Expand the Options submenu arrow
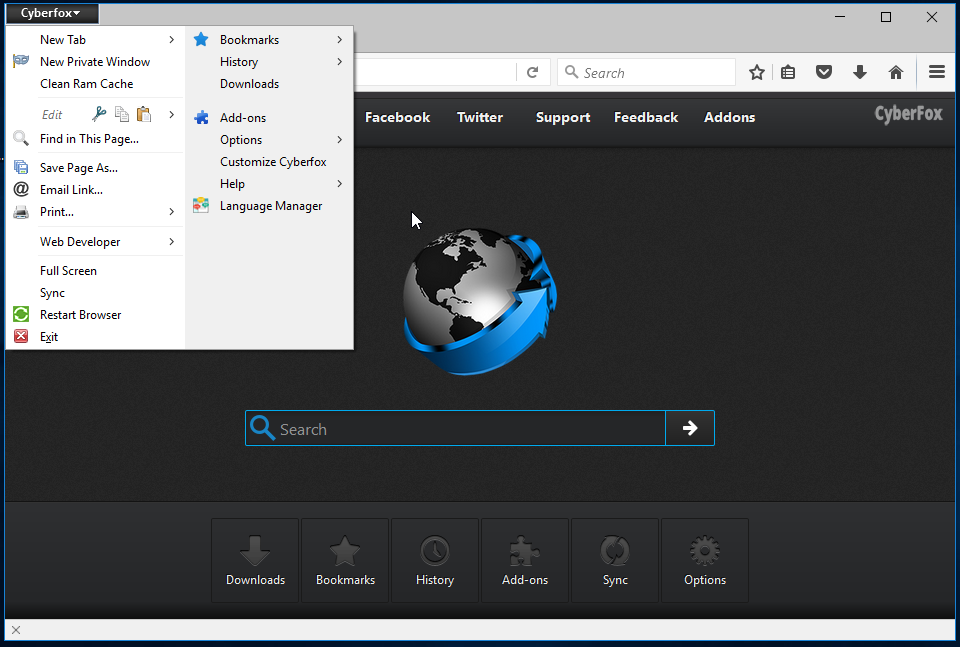The height and width of the screenshot is (647, 960). click(339, 140)
